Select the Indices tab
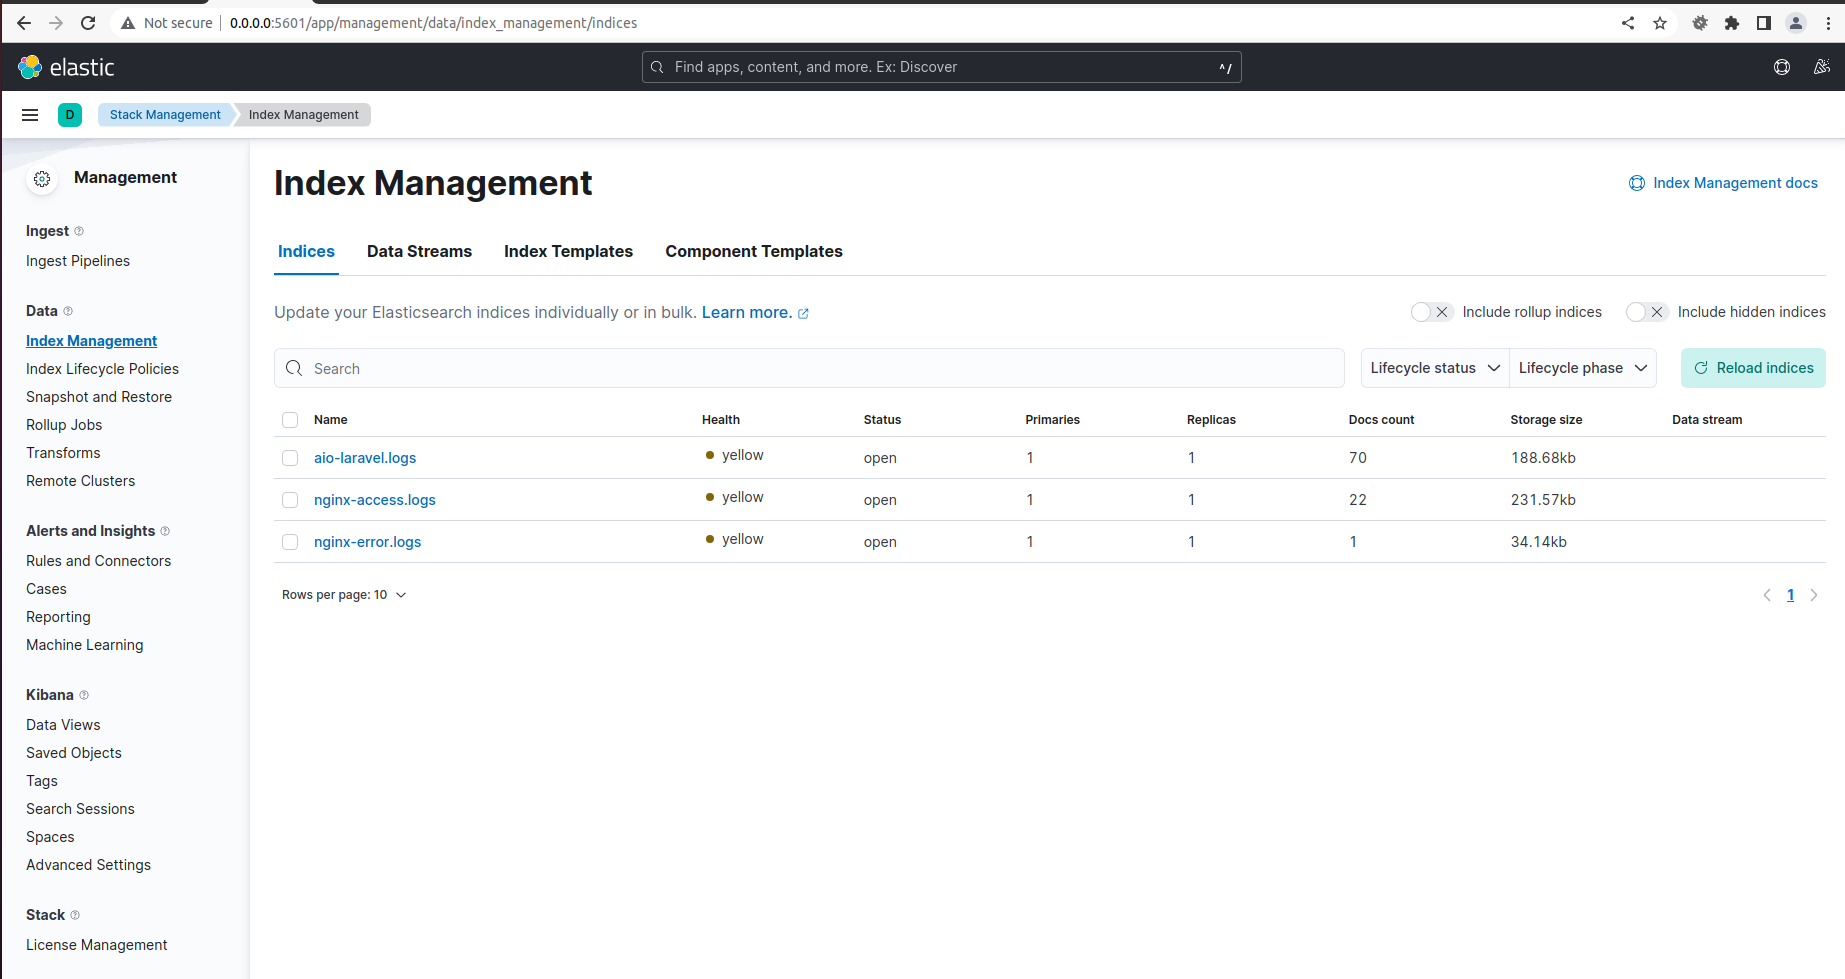The height and width of the screenshot is (979, 1845). pos(306,252)
